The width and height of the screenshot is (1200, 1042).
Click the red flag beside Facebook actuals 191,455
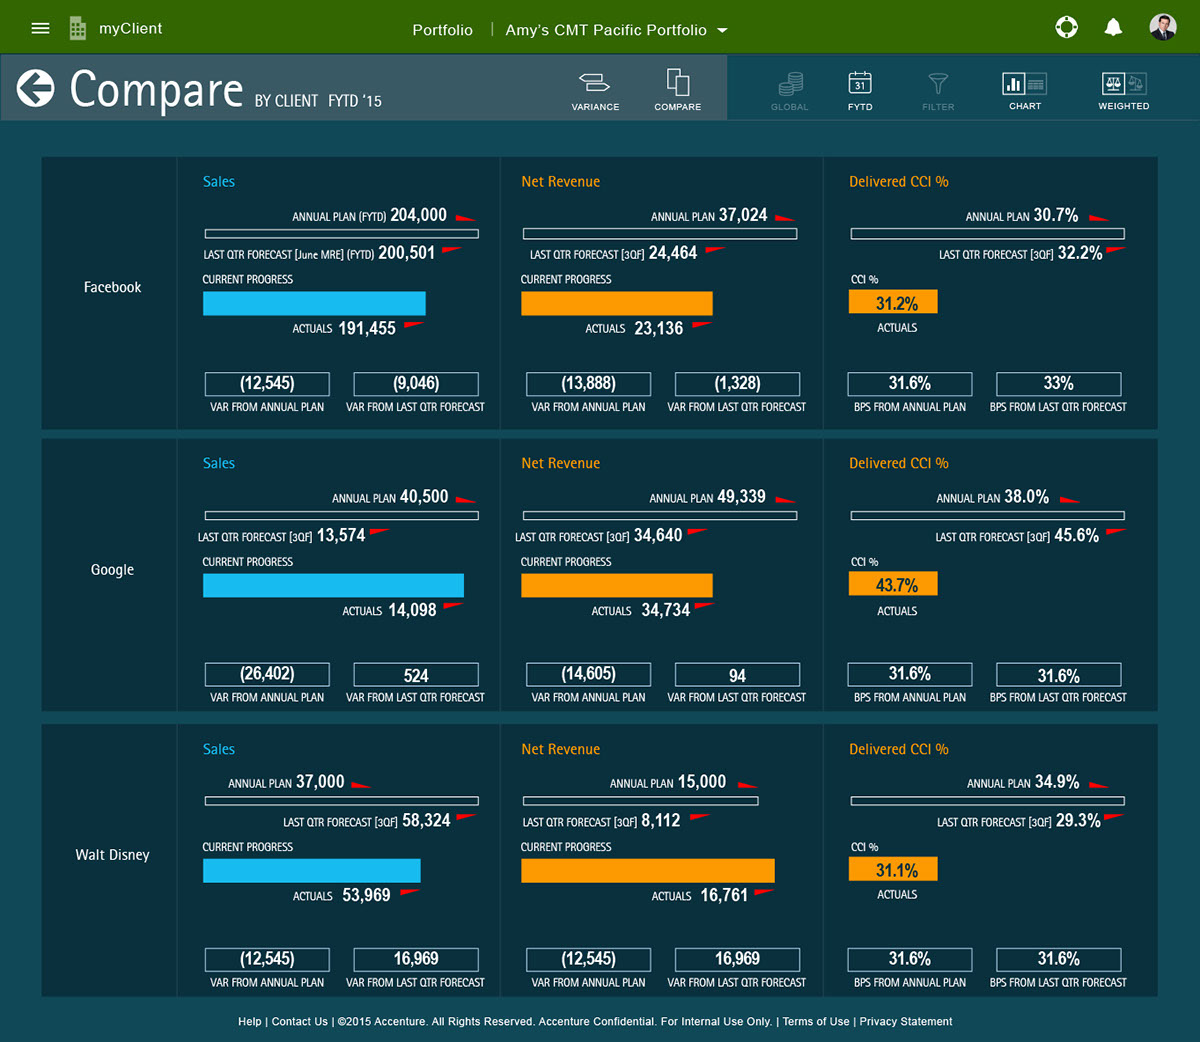(x=413, y=325)
